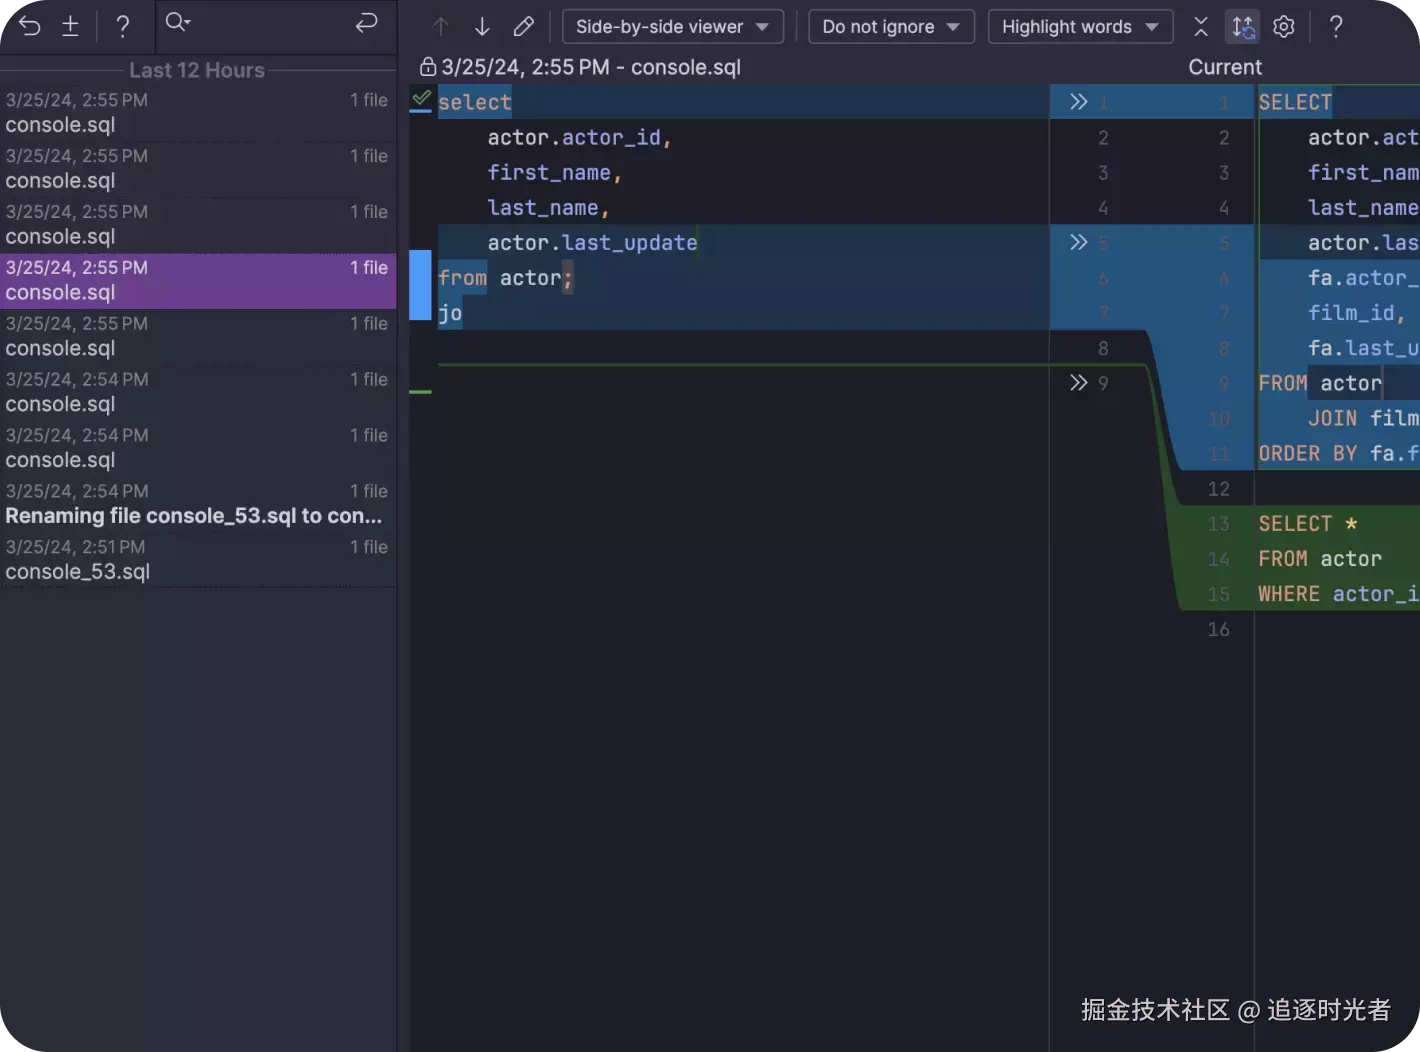Image resolution: width=1420 pixels, height=1052 pixels.
Task: Open the Do not ignore dropdown
Action: pyautogui.click(x=891, y=27)
